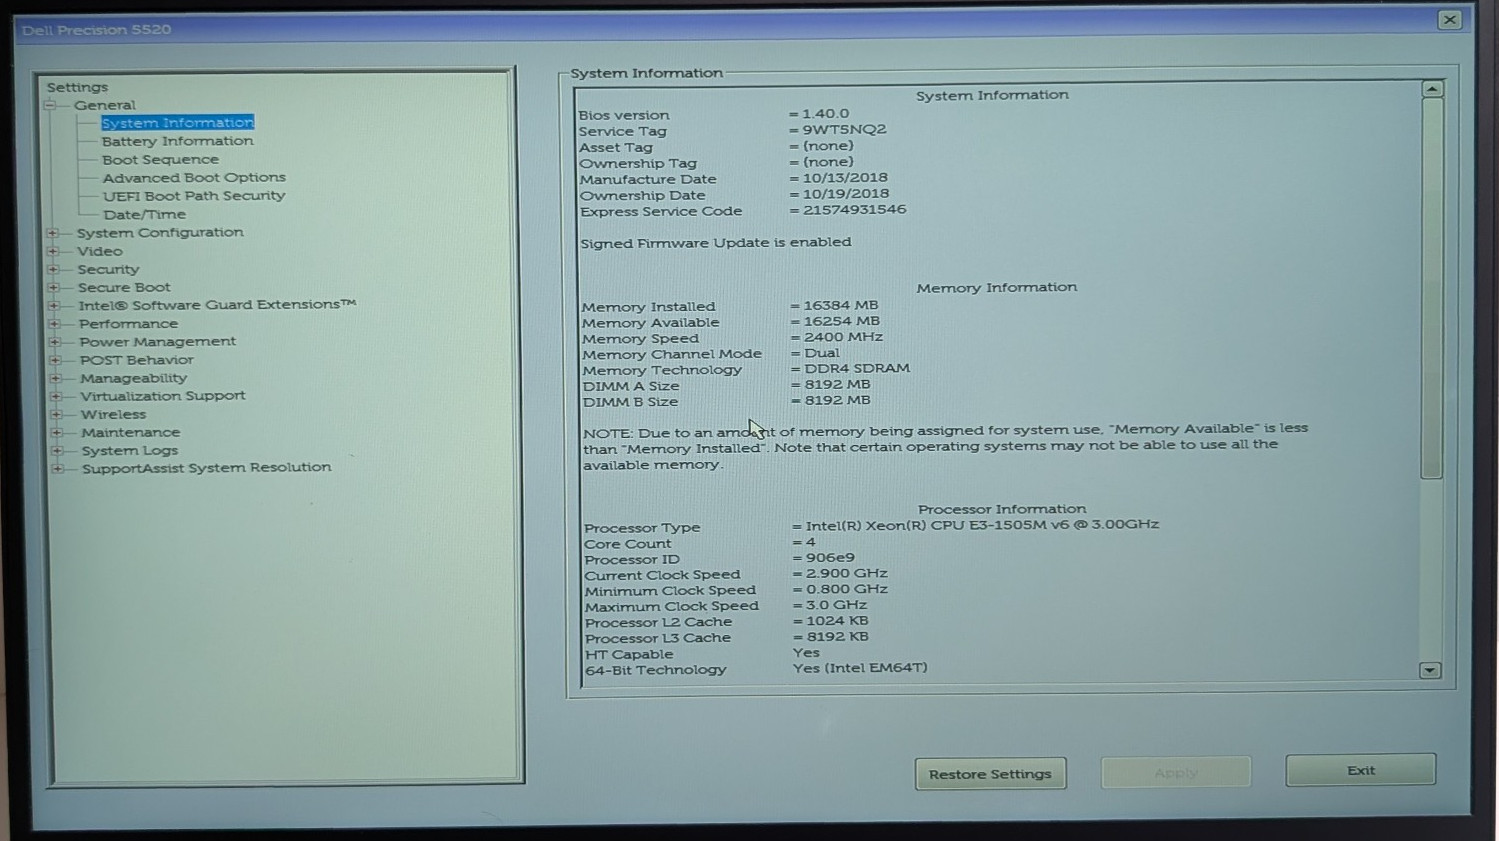Click the Express Service Code value 21574931546

point(854,209)
